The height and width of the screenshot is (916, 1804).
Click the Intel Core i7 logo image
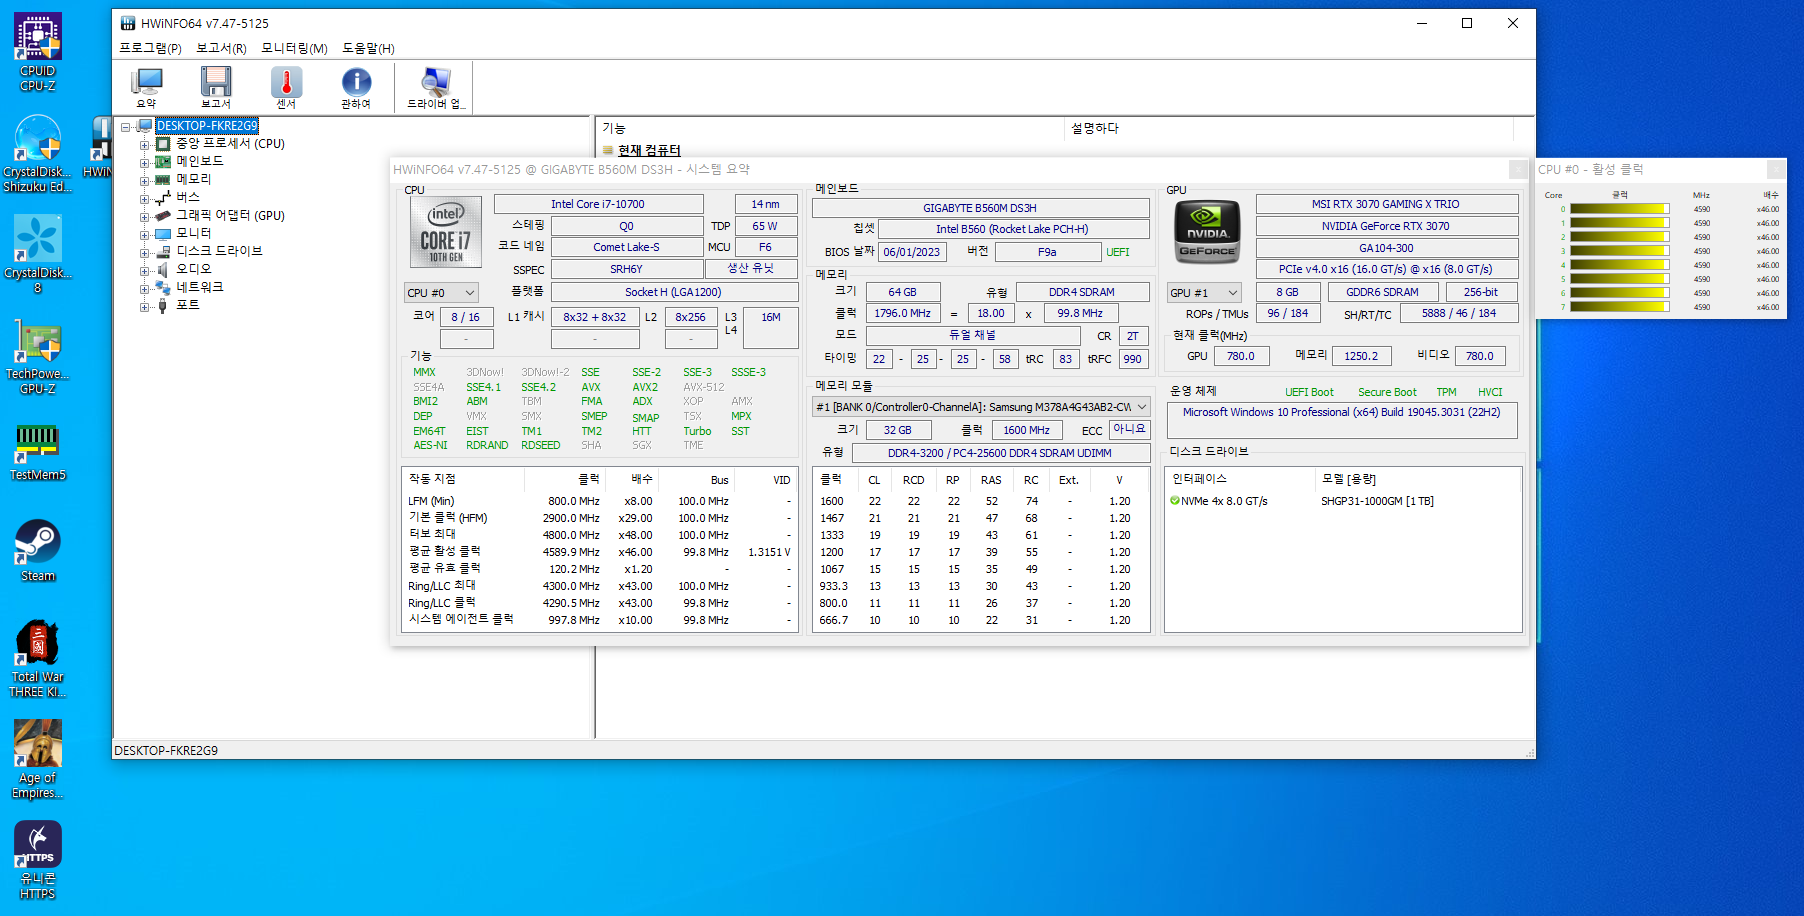(x=446, y=232)
